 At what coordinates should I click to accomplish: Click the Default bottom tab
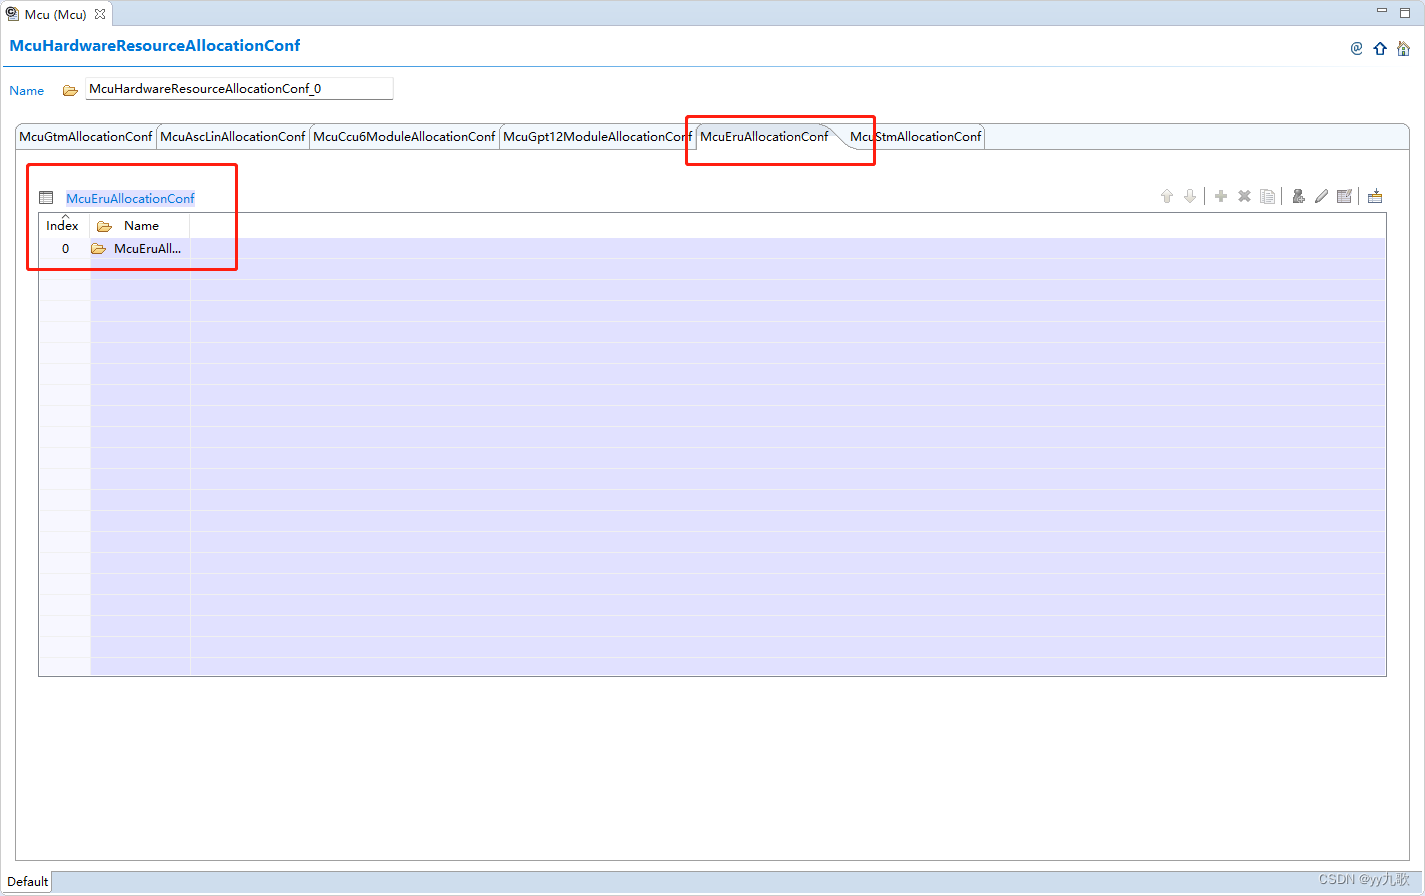point(28,881)
